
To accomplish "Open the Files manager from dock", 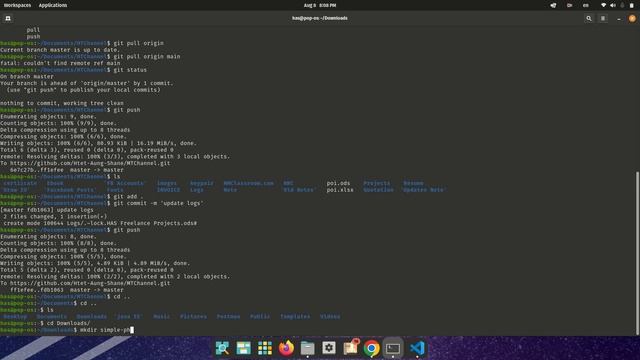I will click(307, 348).
